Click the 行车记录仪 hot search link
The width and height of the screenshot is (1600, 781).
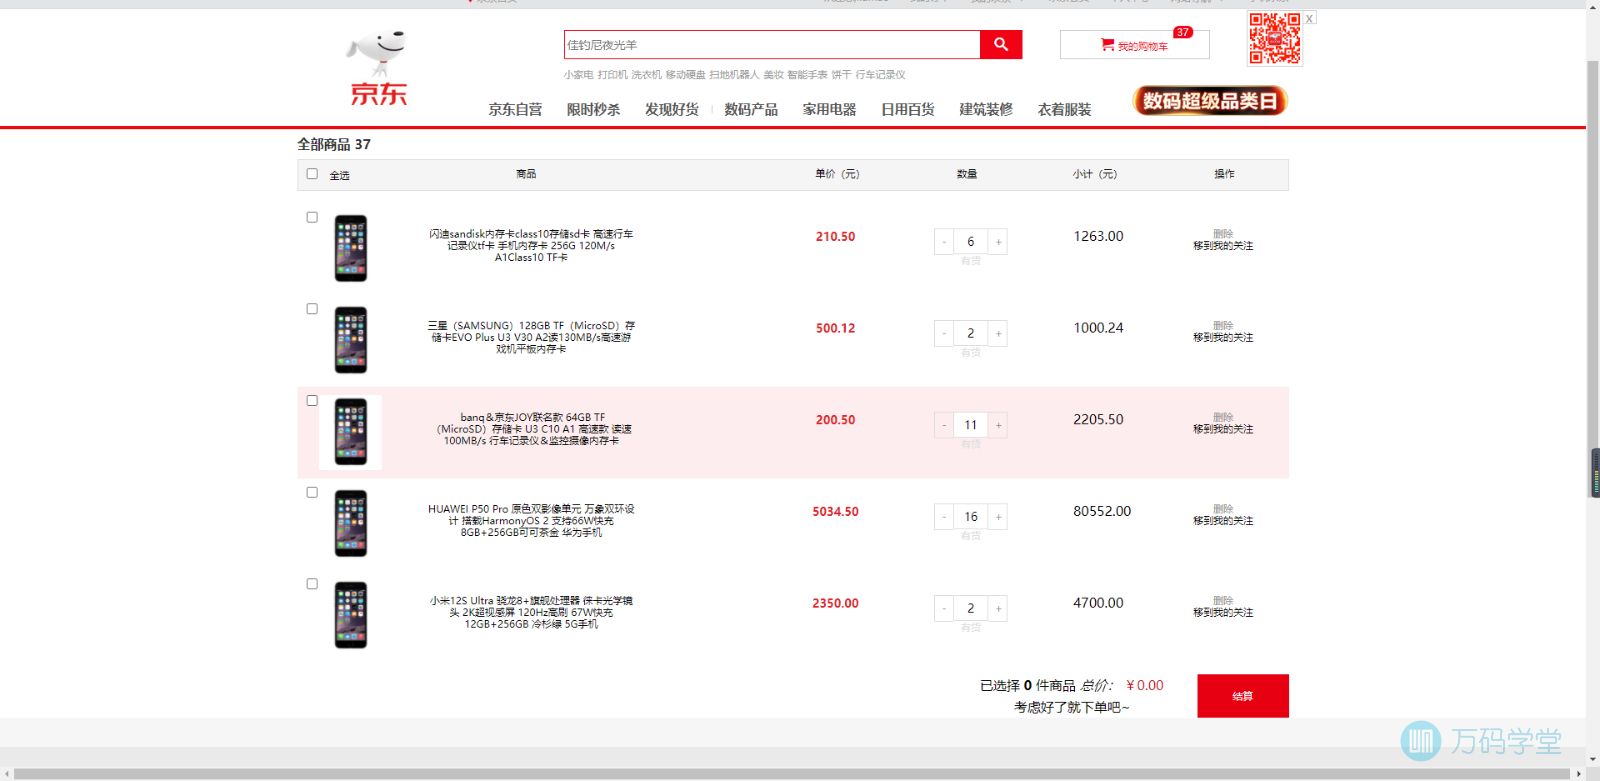[880, 75]
